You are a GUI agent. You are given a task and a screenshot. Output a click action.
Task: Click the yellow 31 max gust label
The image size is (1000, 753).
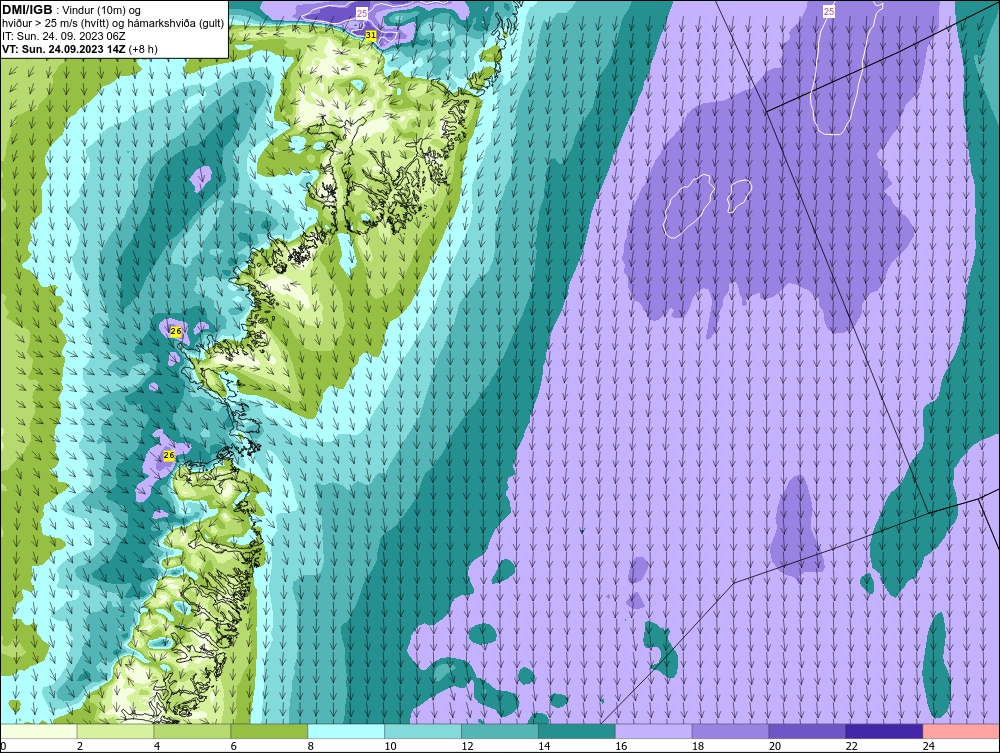[371, 36]
